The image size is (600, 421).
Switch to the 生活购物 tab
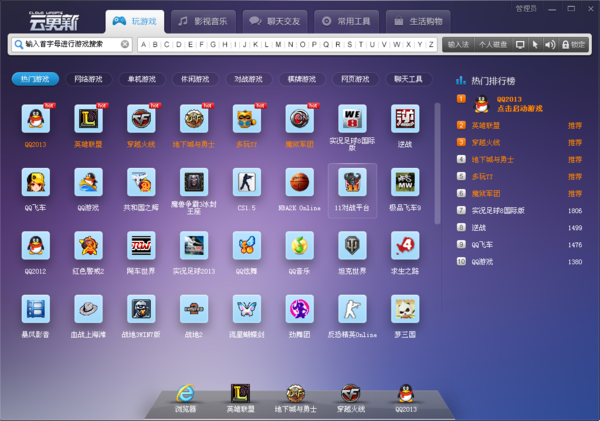pyautogui.click(x=418, y=21)
